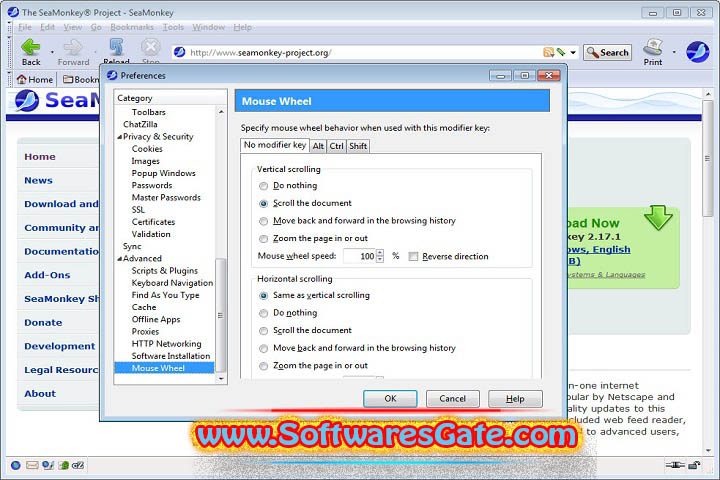Select Popup Windows in category tree
The width and height of the screenshot is (720, 480).
point(163,173)
